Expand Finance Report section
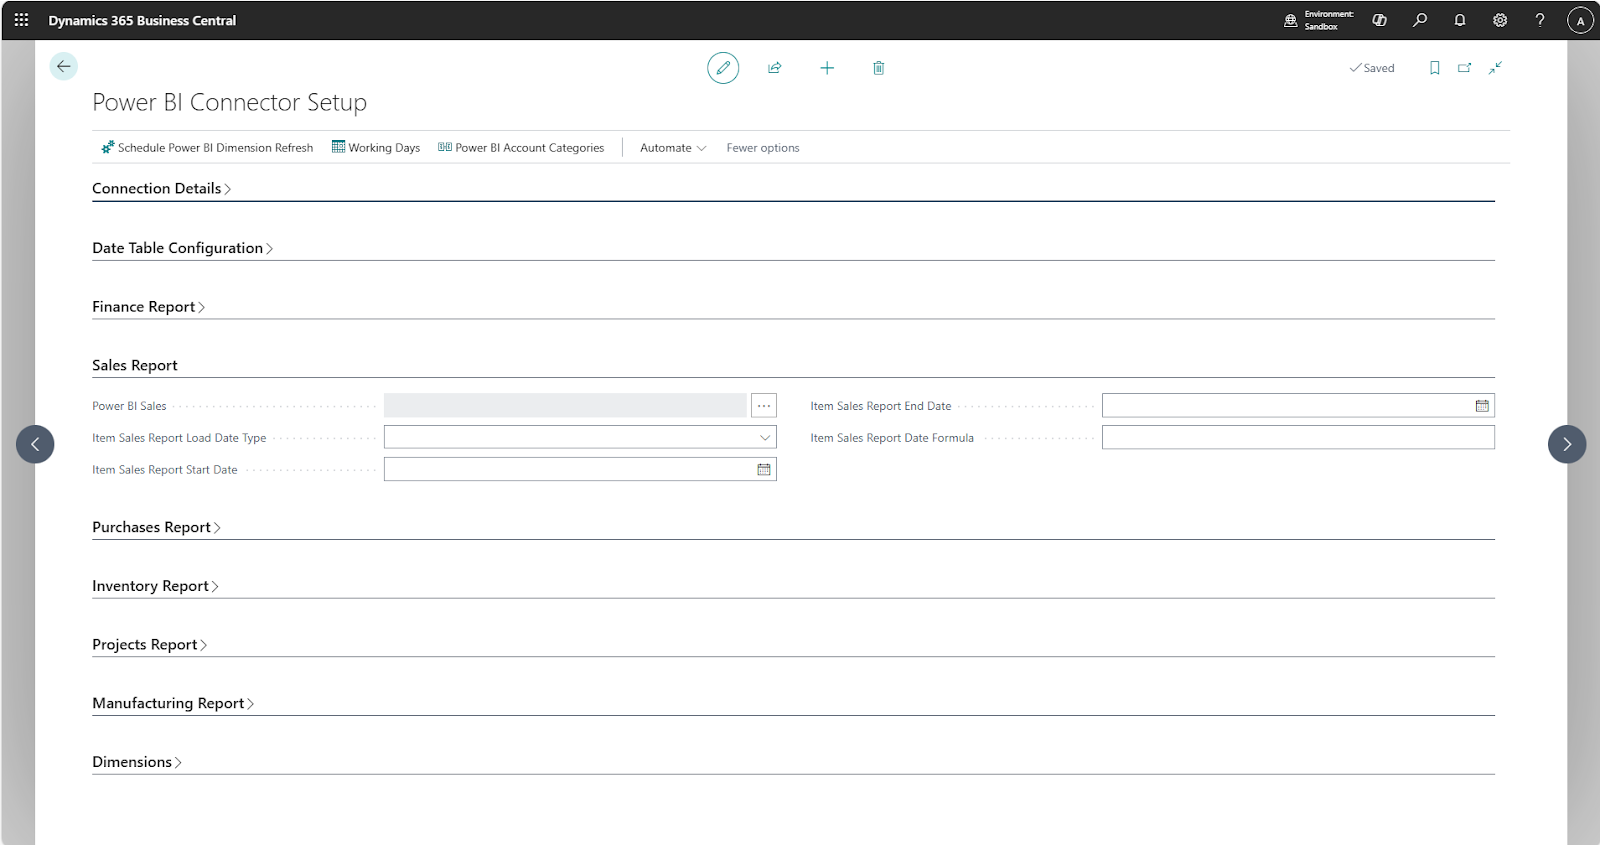The image size is (1600, 845). tap(148, 307)
